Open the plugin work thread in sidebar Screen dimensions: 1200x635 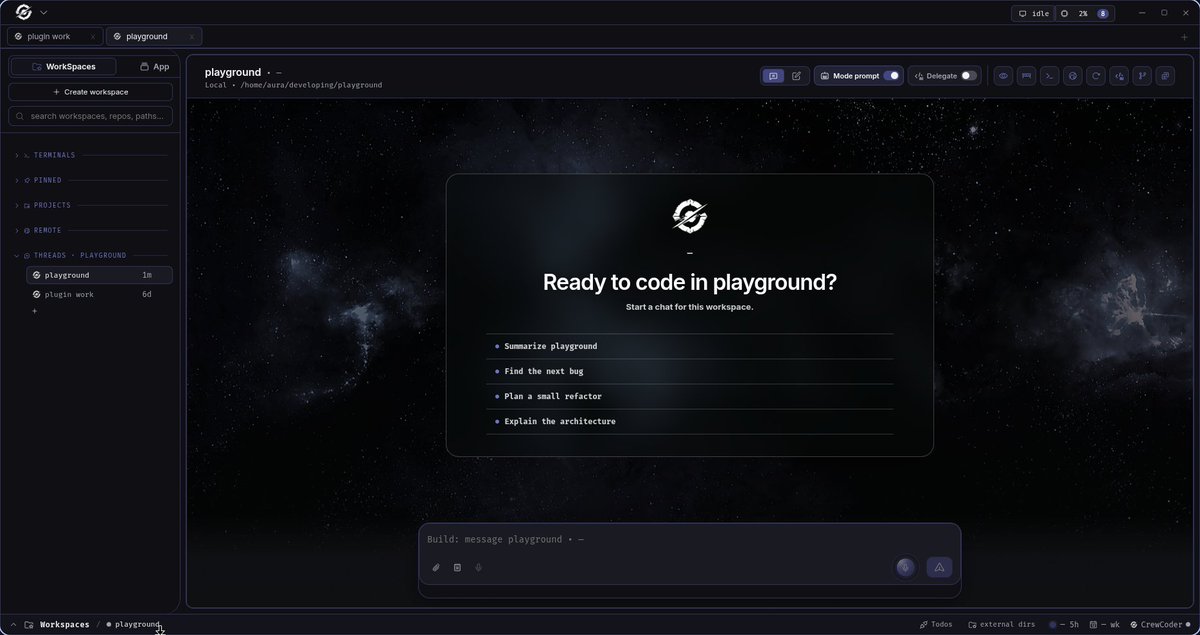[x=99, y=295]
